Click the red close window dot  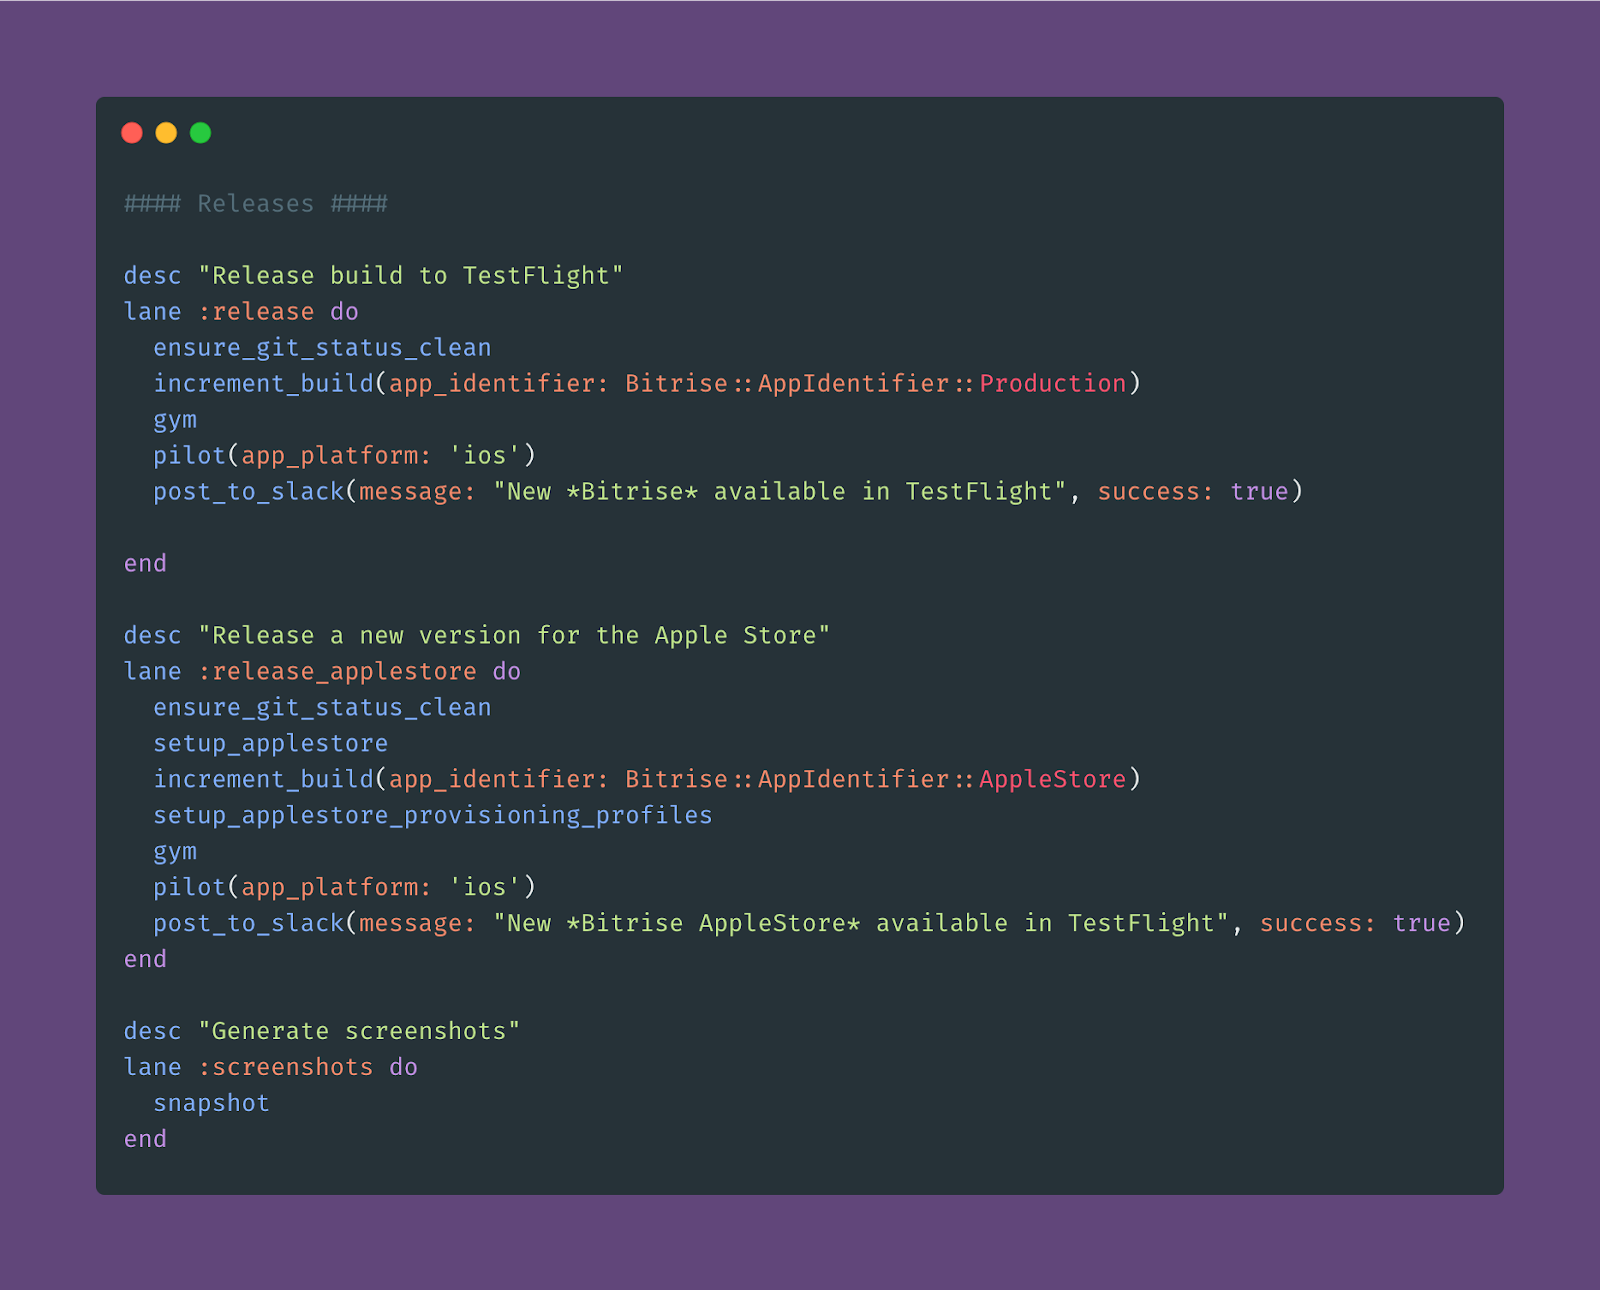(132, 133)
